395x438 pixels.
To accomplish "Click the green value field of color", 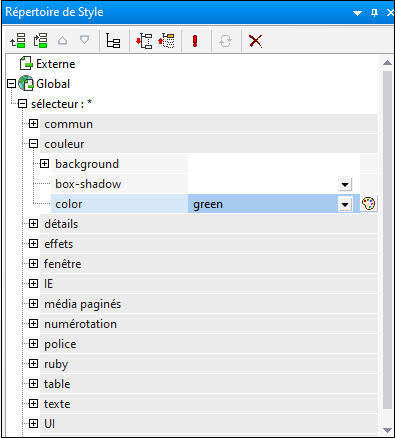I will [x=263, y=204].
